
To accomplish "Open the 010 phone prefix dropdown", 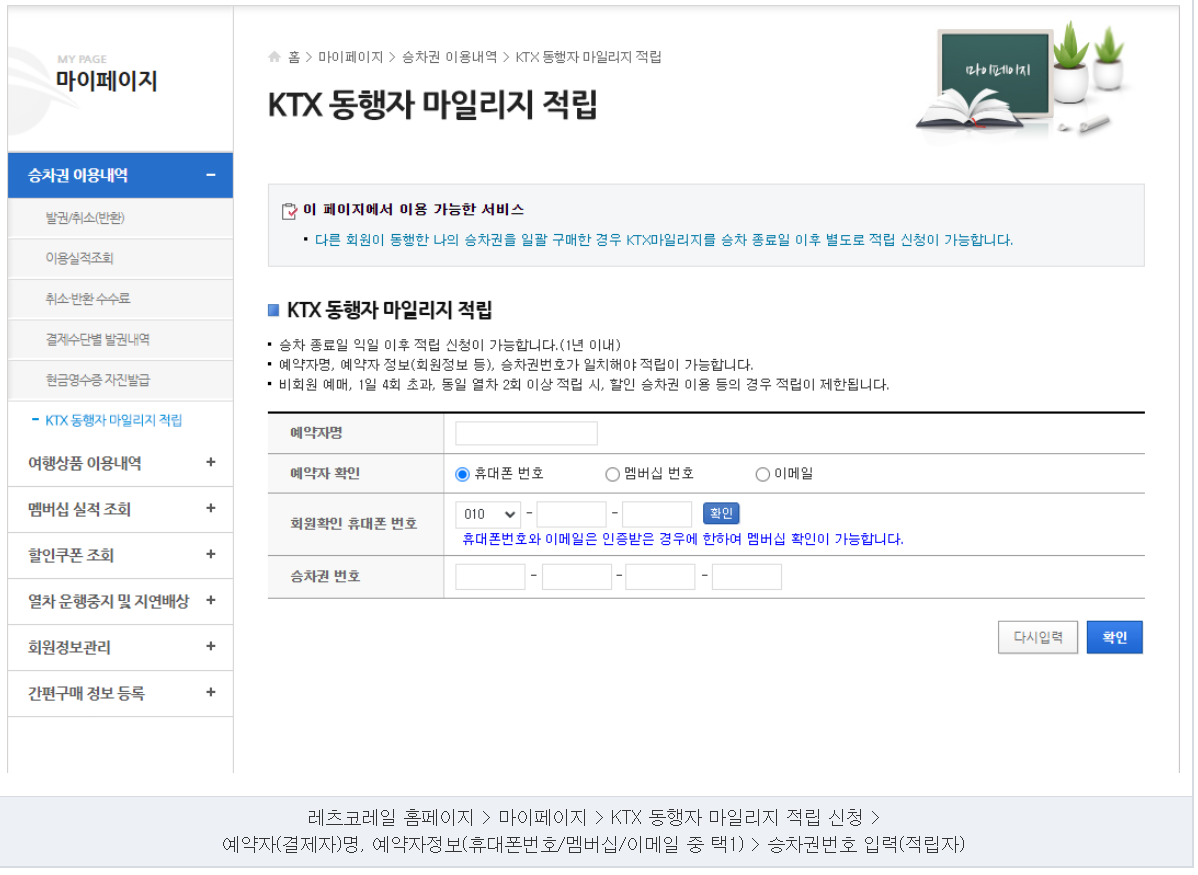I will pyautogui.click(x=489, y=515).
